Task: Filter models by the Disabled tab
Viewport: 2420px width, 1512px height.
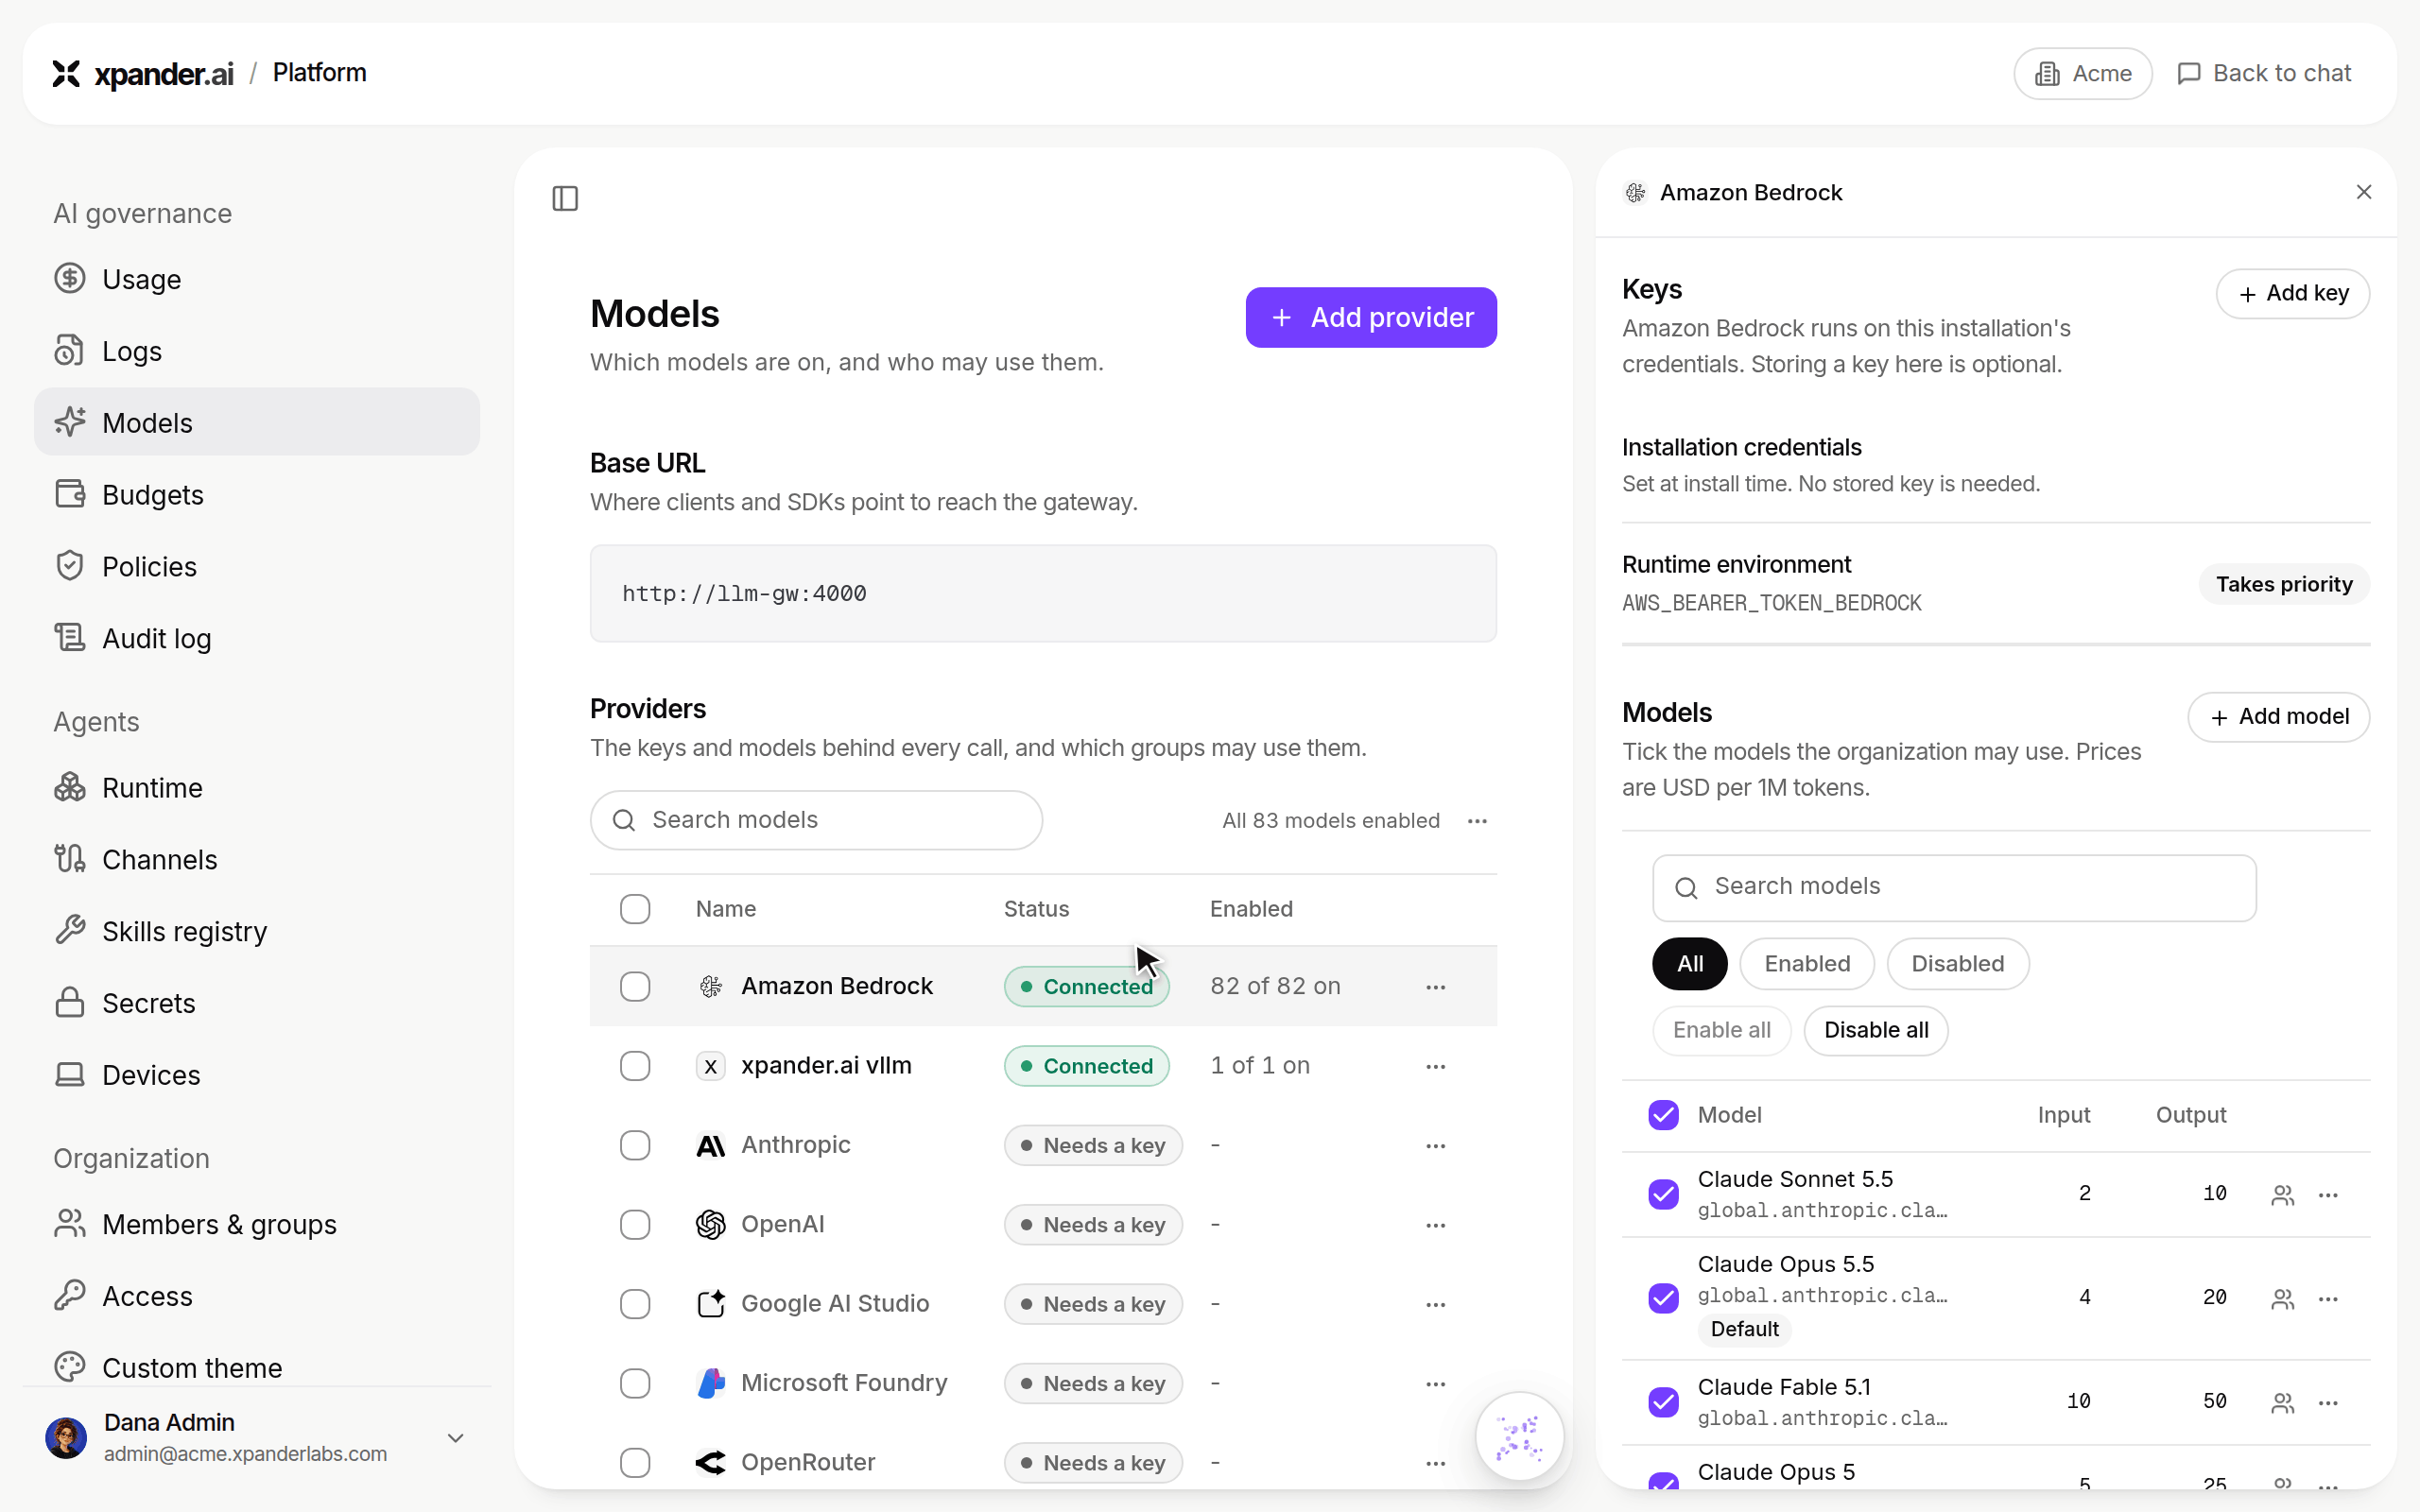Action: tap(1957, 964)
